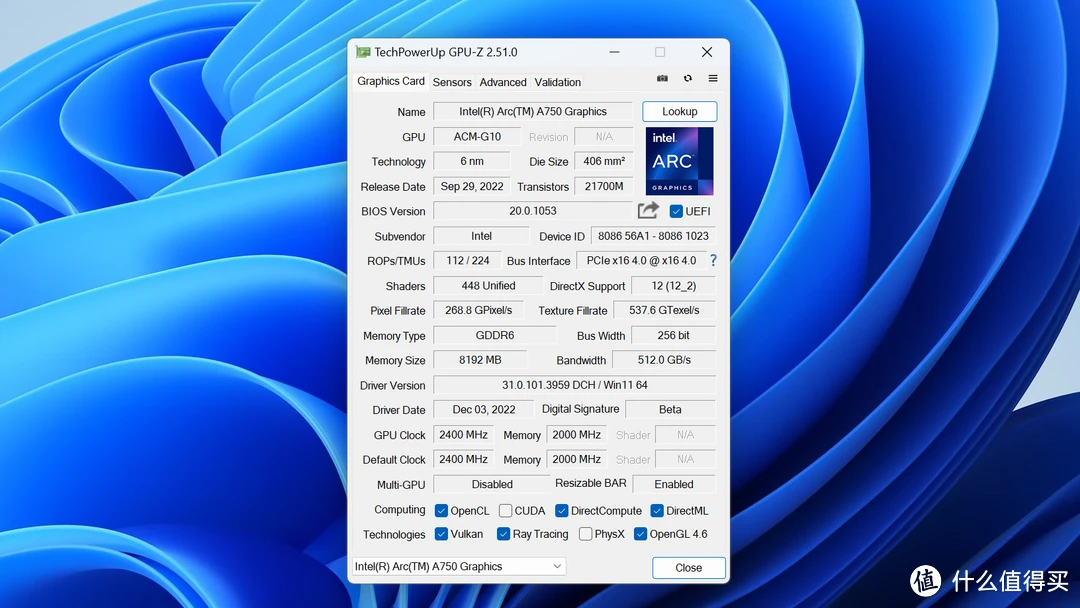Click the Resizable BAR value Enabled
Screen dimensions: 1080x608
click(x=674, y=484)
